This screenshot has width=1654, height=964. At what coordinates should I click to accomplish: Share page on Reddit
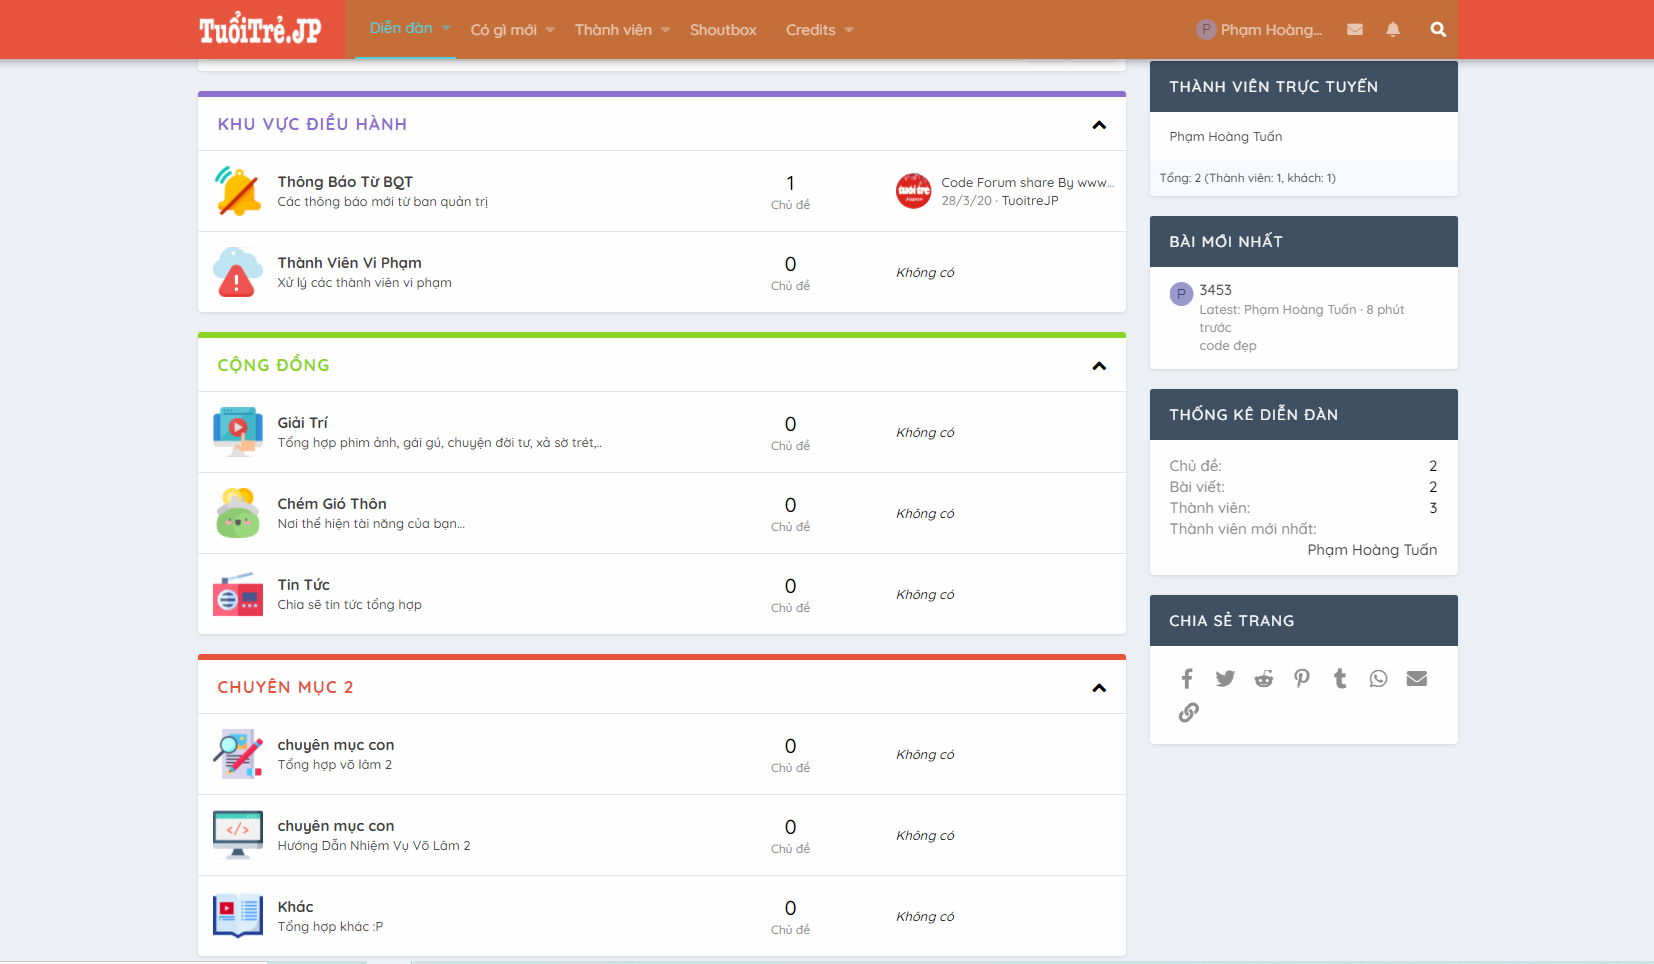point(1264,679)
